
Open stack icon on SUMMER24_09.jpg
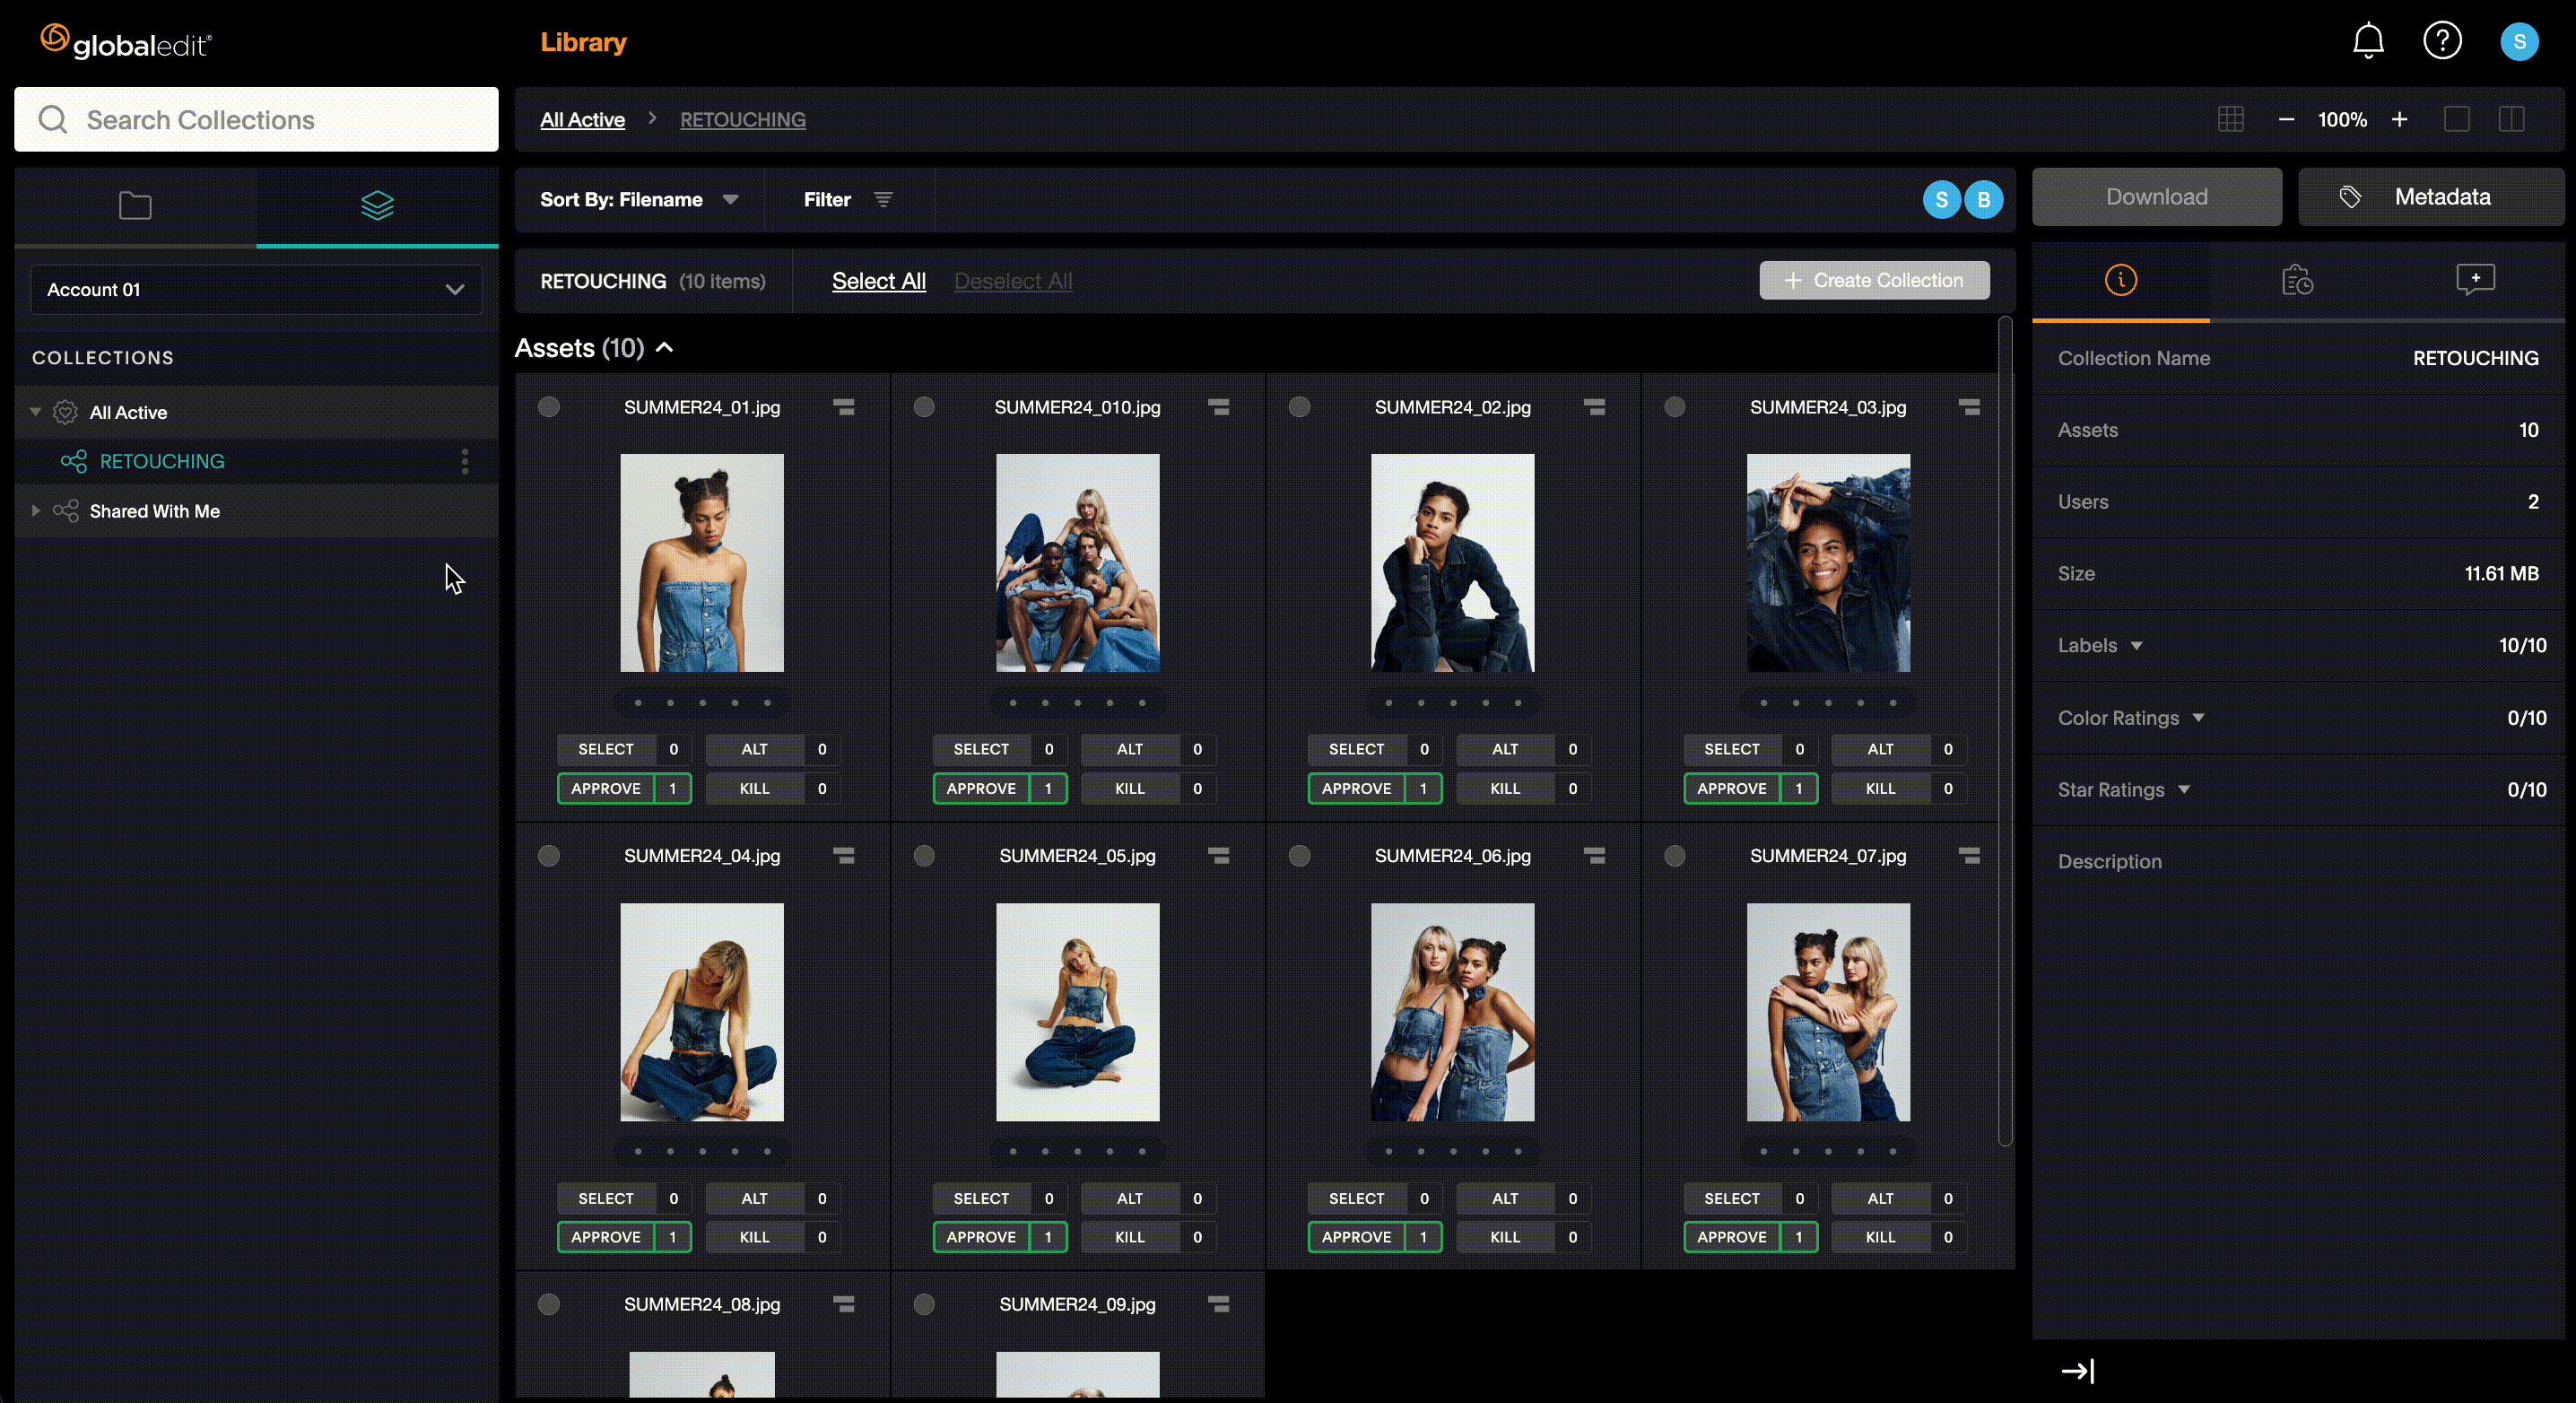point(1218,1304)
